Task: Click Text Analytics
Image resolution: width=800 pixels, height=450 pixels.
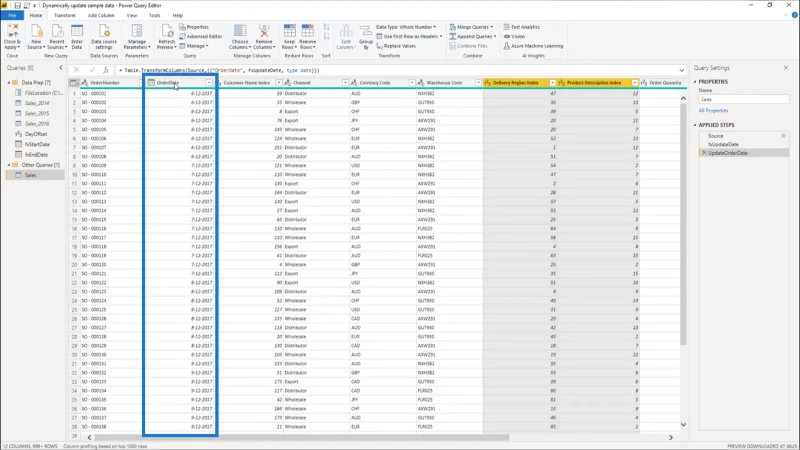Action: point(521,27)
